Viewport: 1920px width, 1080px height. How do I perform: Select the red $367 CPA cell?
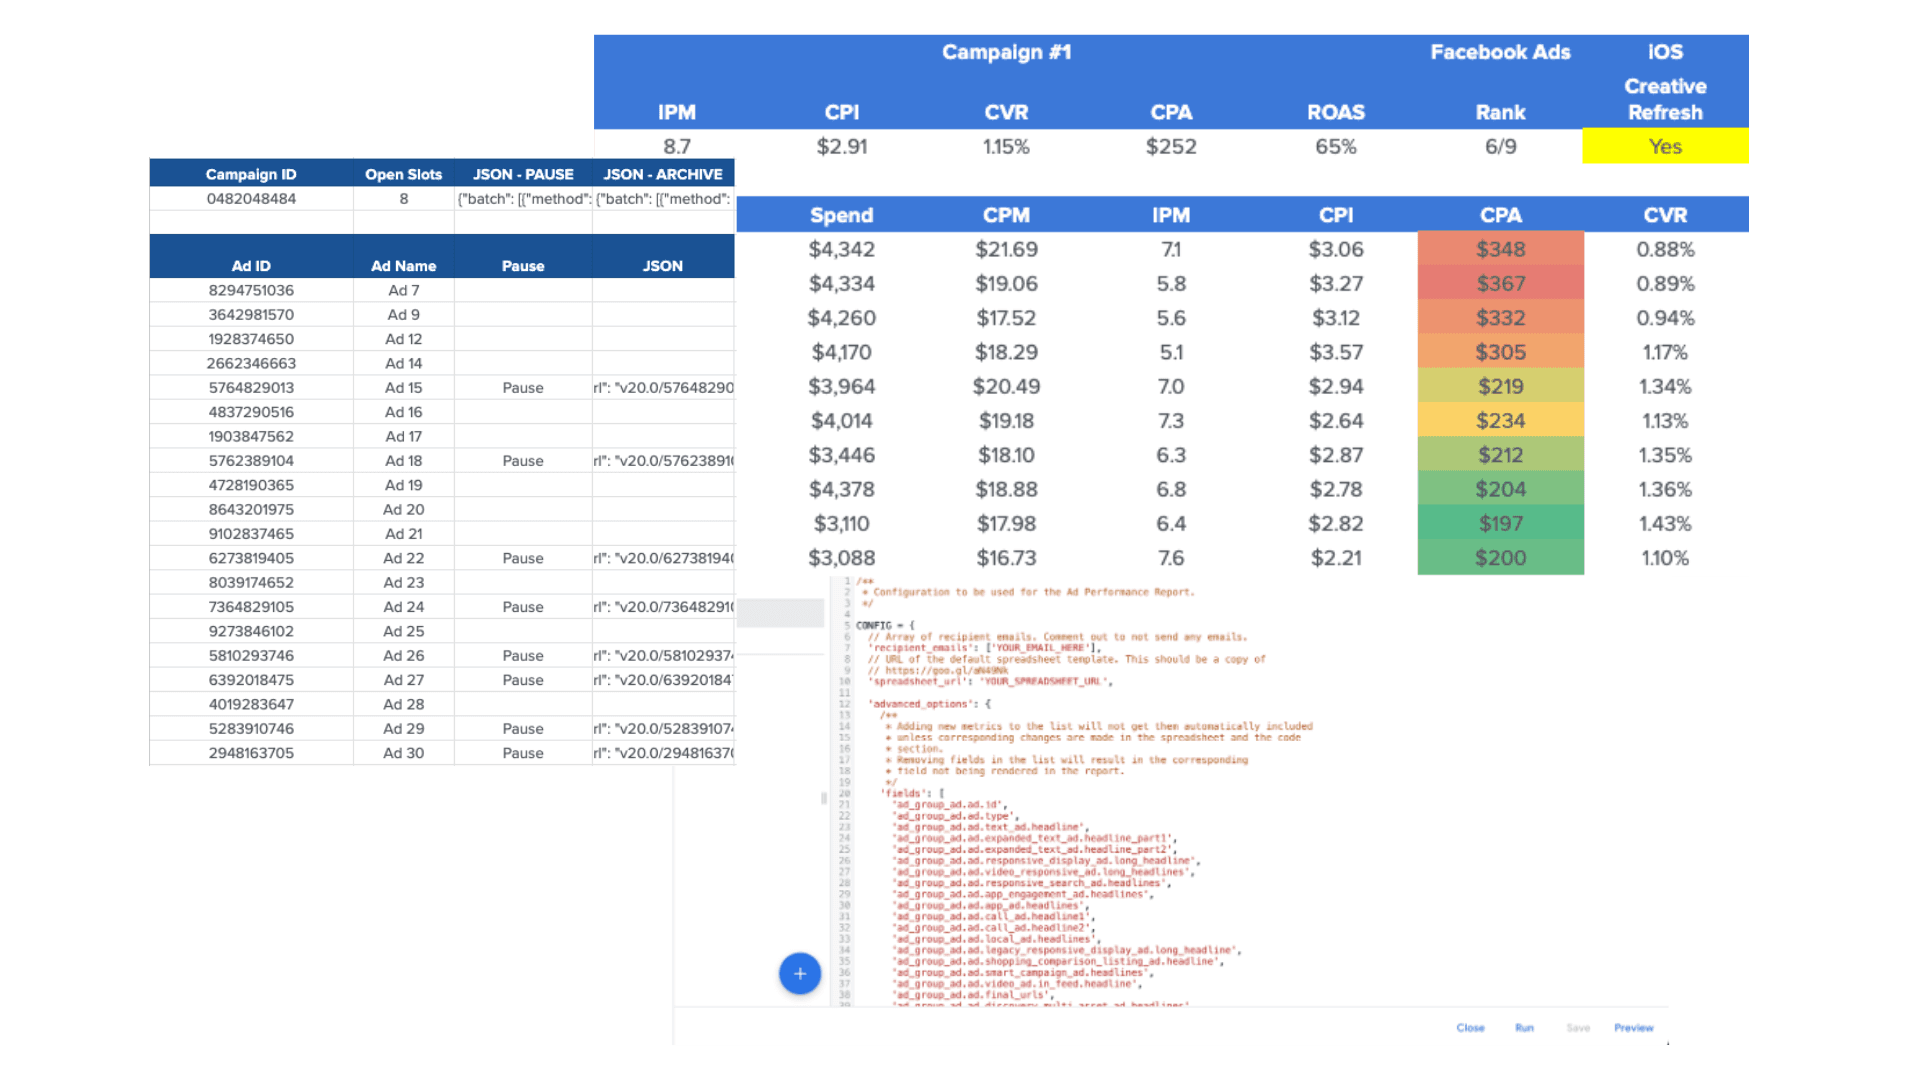pyautogui.click(x=1500, y=284)
